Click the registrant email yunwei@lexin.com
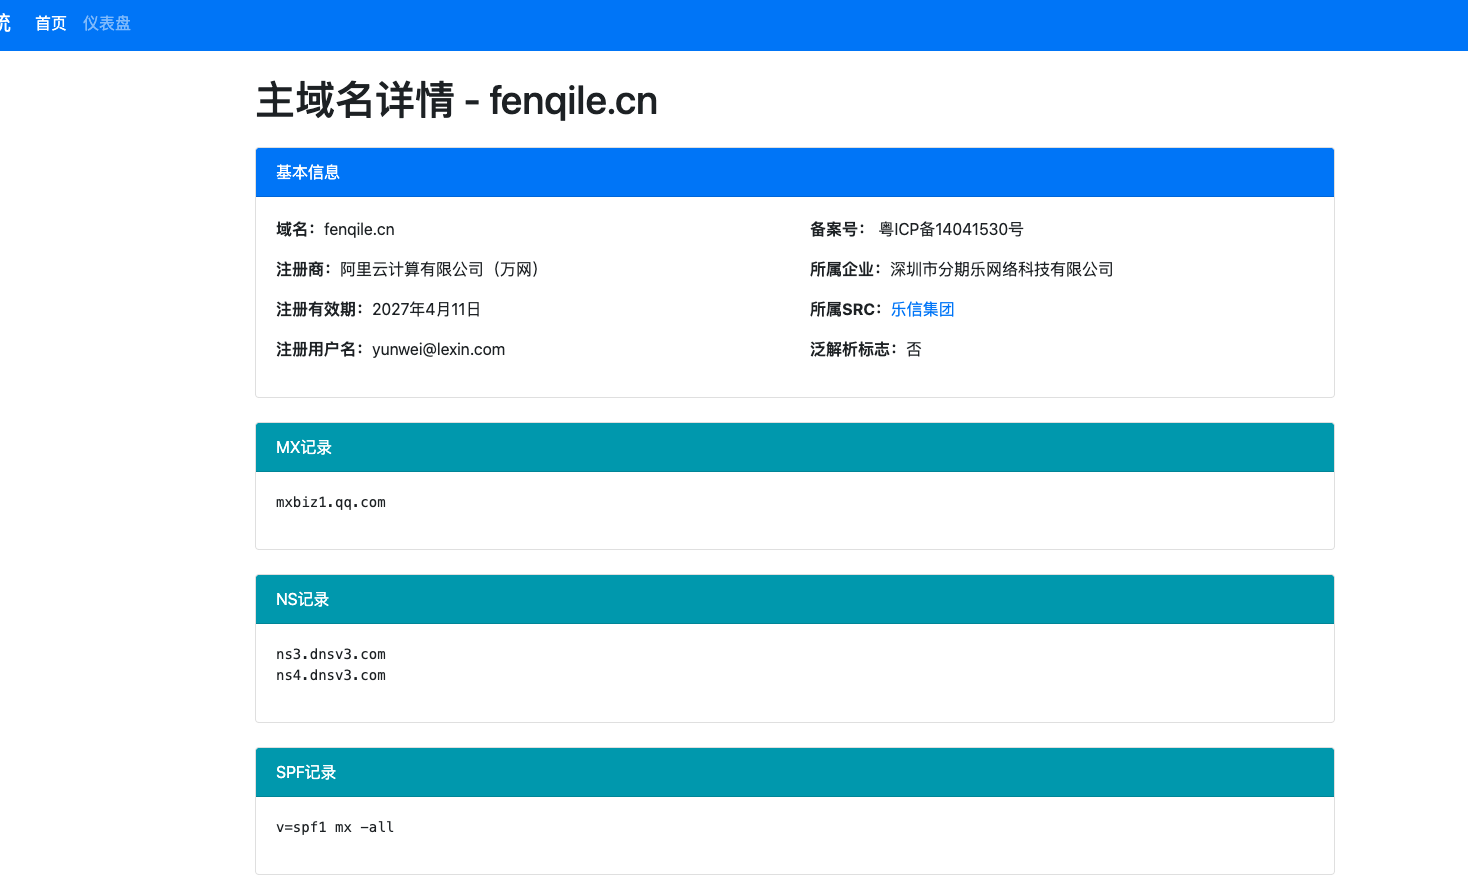The height and width of the screenshot is (890, 1468). (438, 349)
